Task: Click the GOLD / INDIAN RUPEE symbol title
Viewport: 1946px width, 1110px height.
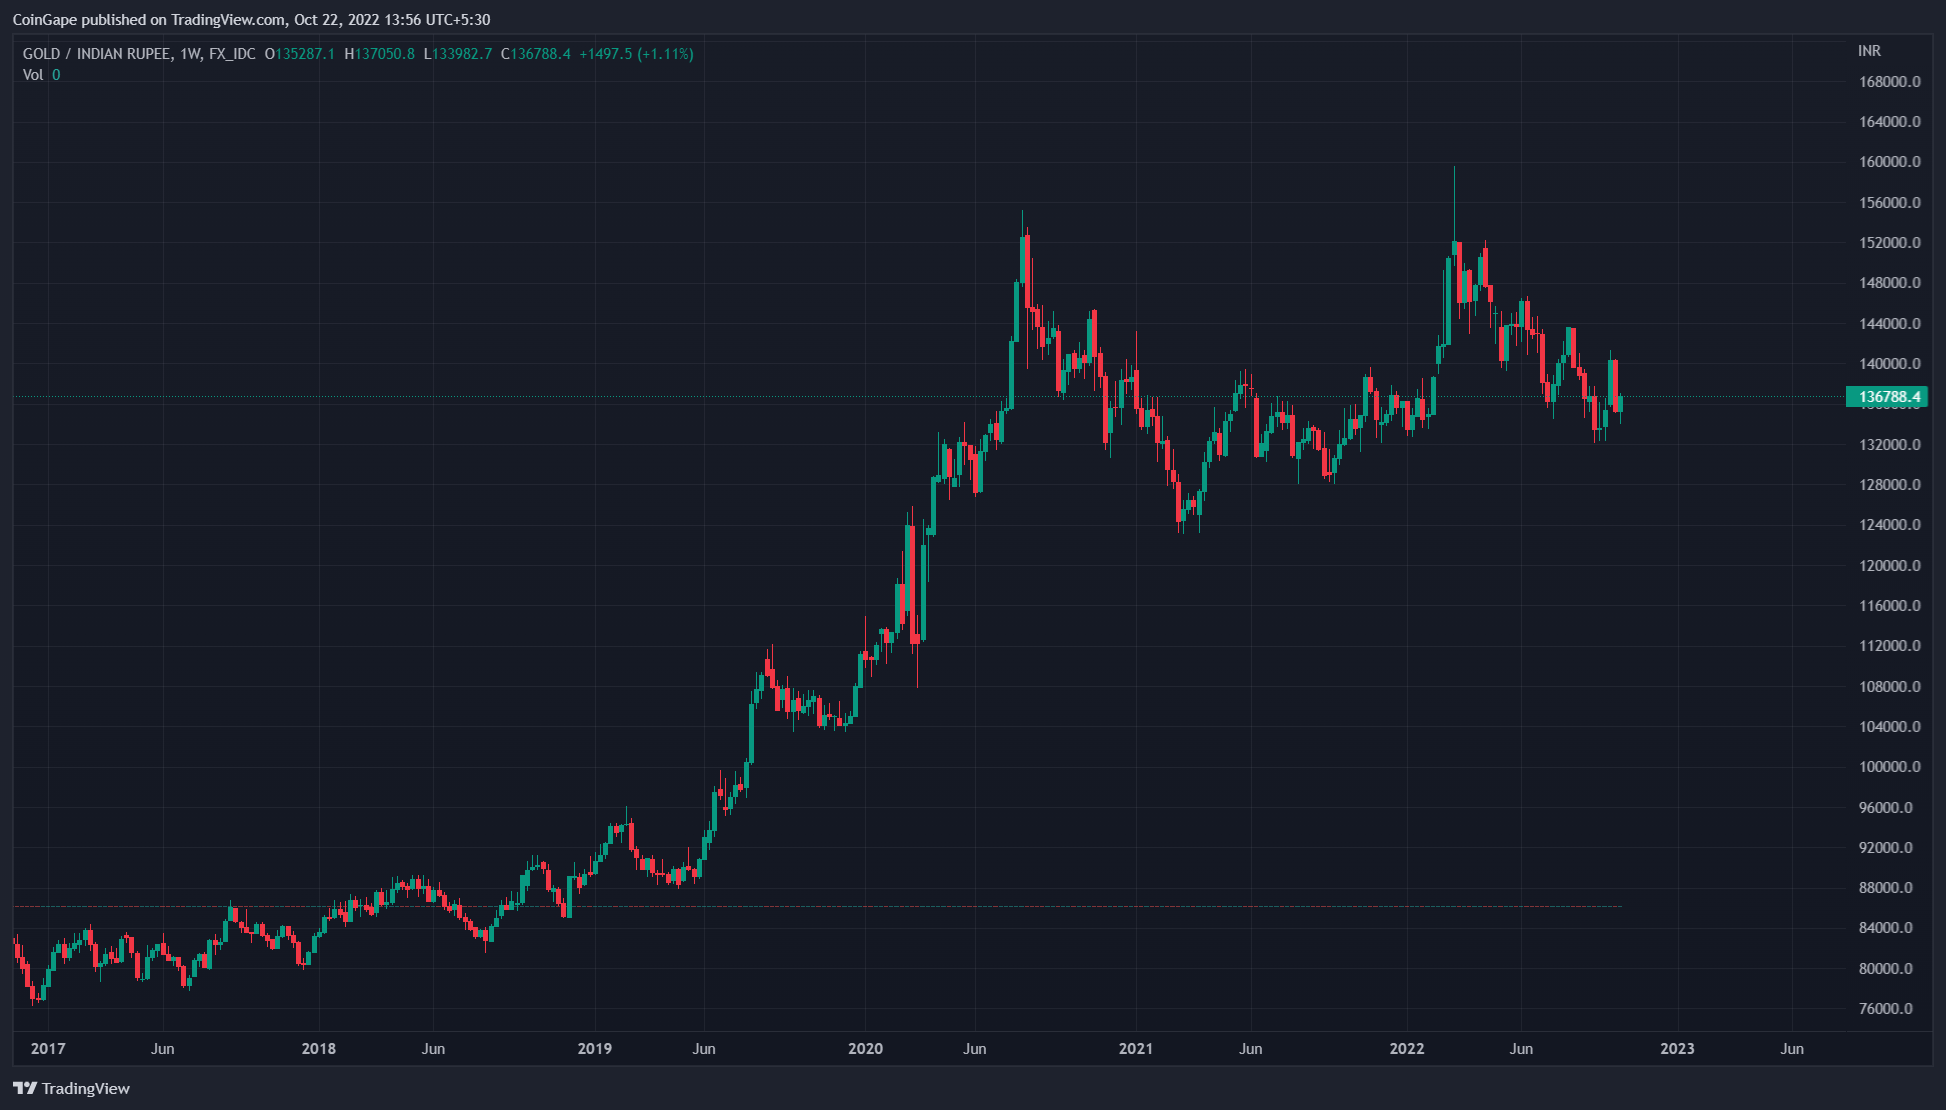Action: pos(96,54)
